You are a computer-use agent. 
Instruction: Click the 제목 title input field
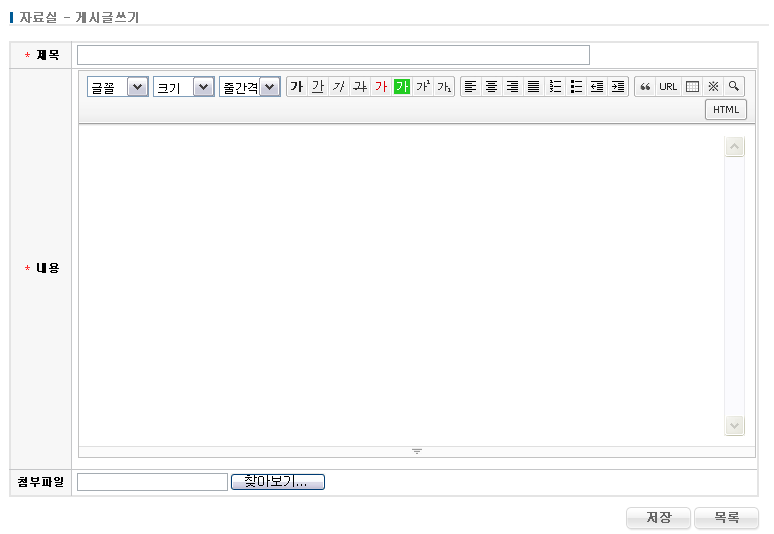tap(333, 55)
